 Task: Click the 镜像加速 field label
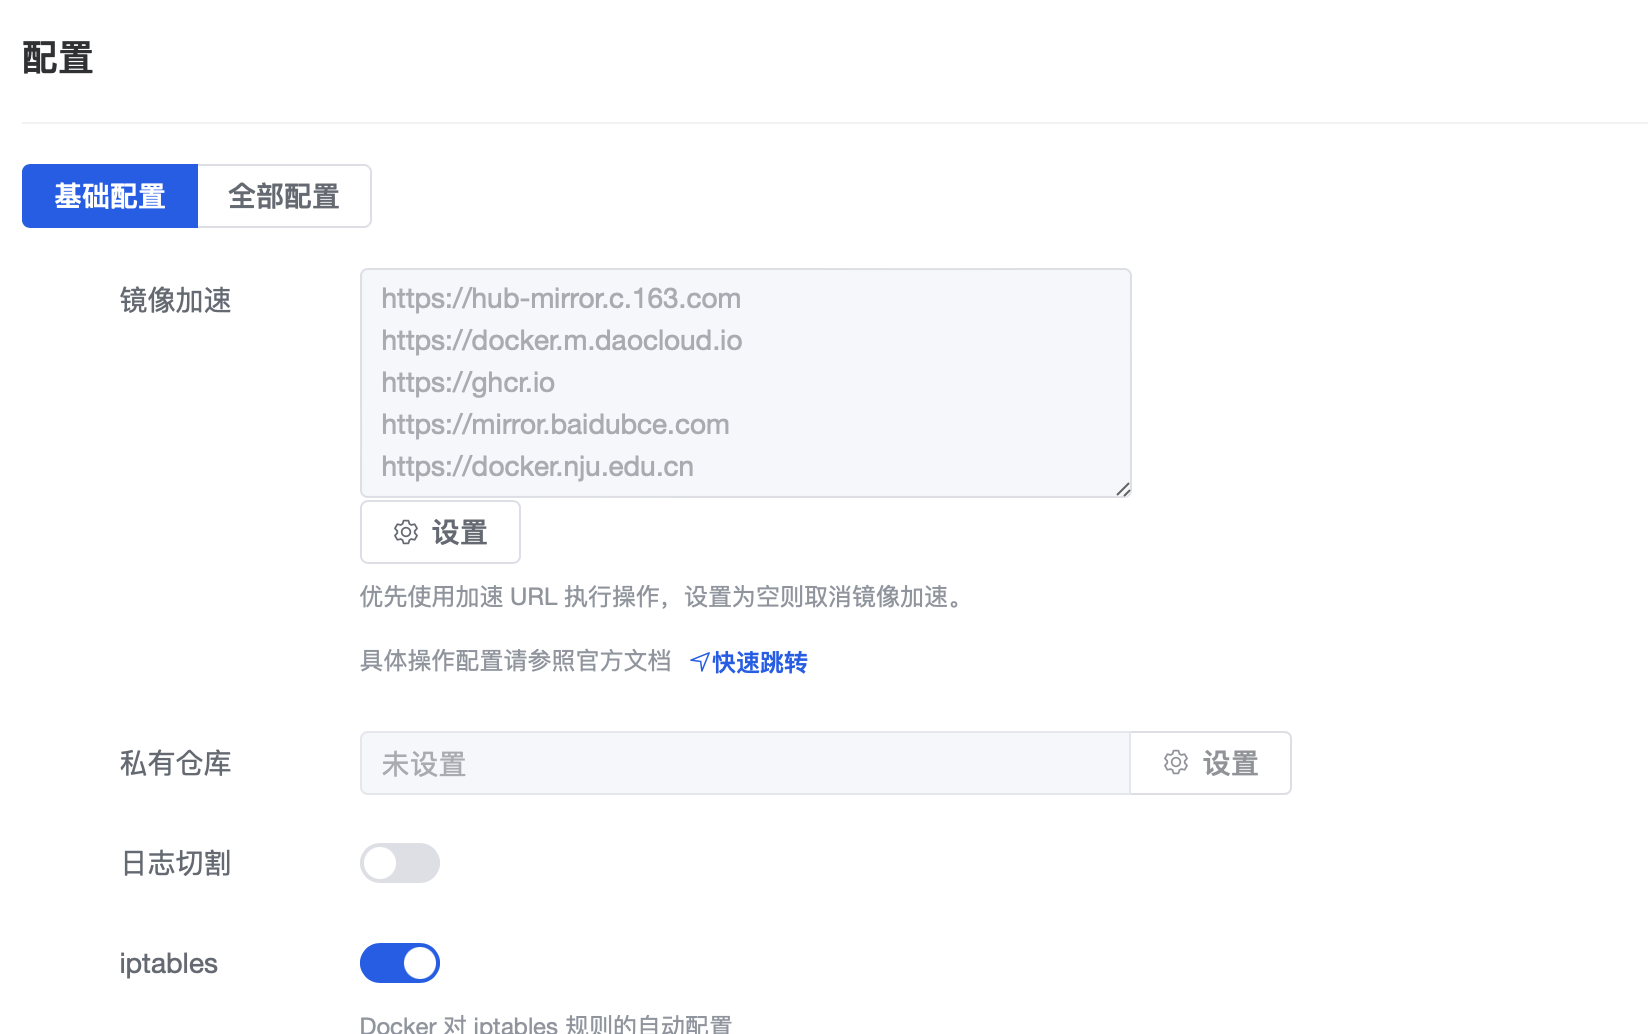click(x=175, y=300)
